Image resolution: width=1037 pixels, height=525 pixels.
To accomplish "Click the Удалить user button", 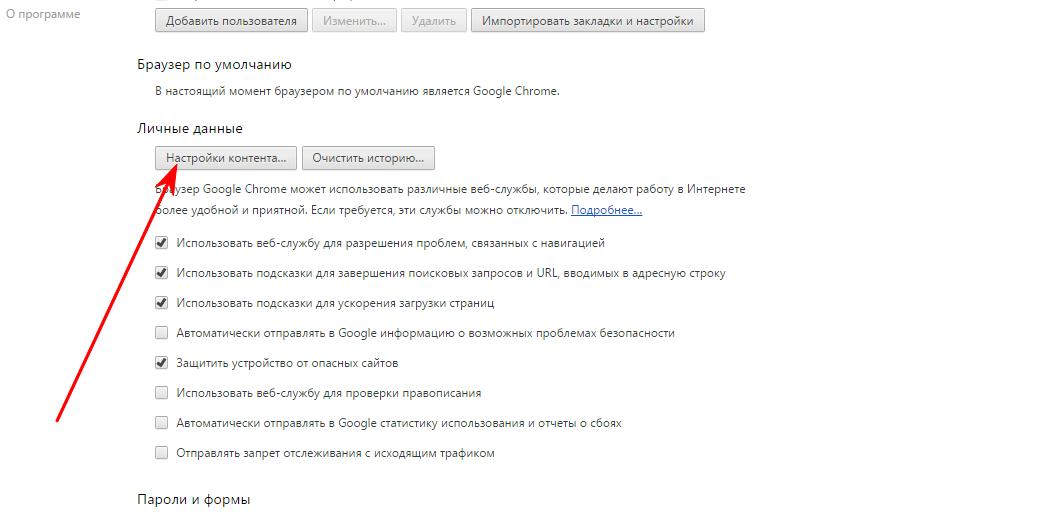I will (434, 20).
